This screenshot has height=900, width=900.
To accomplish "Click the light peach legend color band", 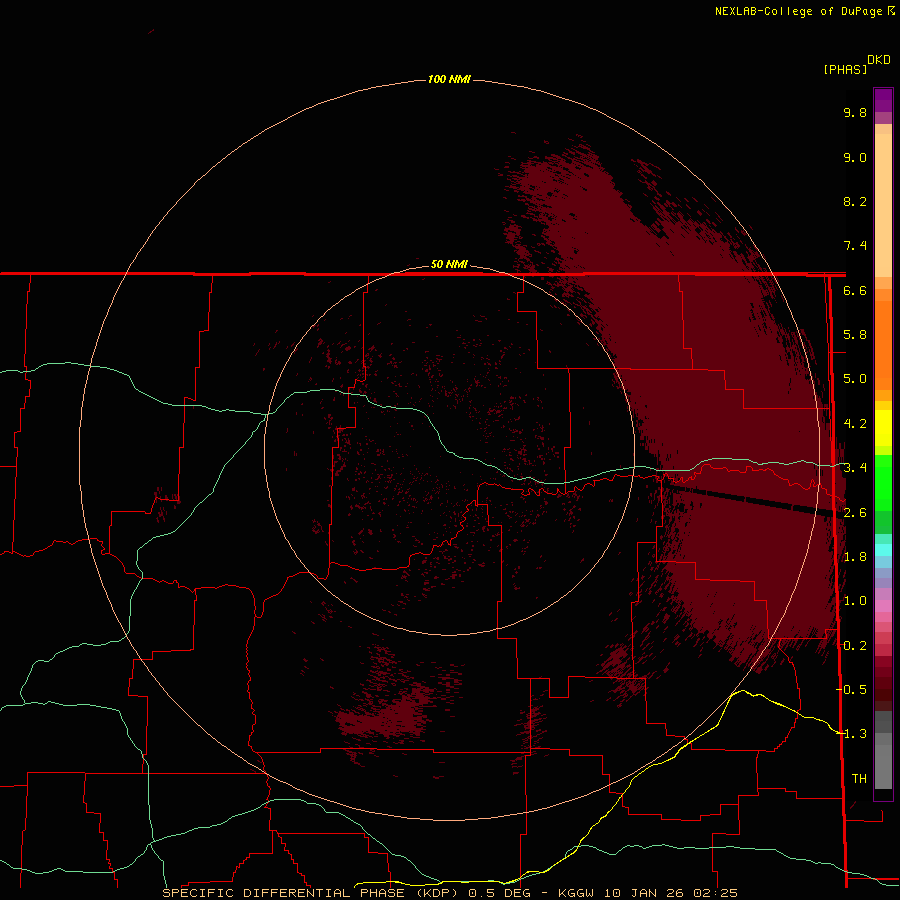I will pyautogui.click(x=883, y=205).
